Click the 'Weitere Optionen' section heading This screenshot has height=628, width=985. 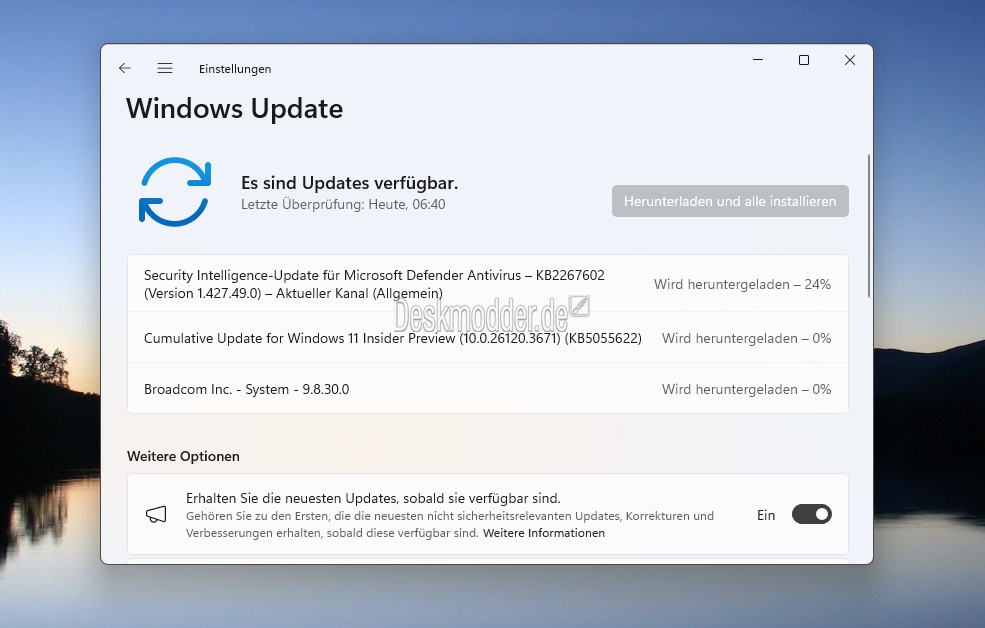(x=183, y=457)
